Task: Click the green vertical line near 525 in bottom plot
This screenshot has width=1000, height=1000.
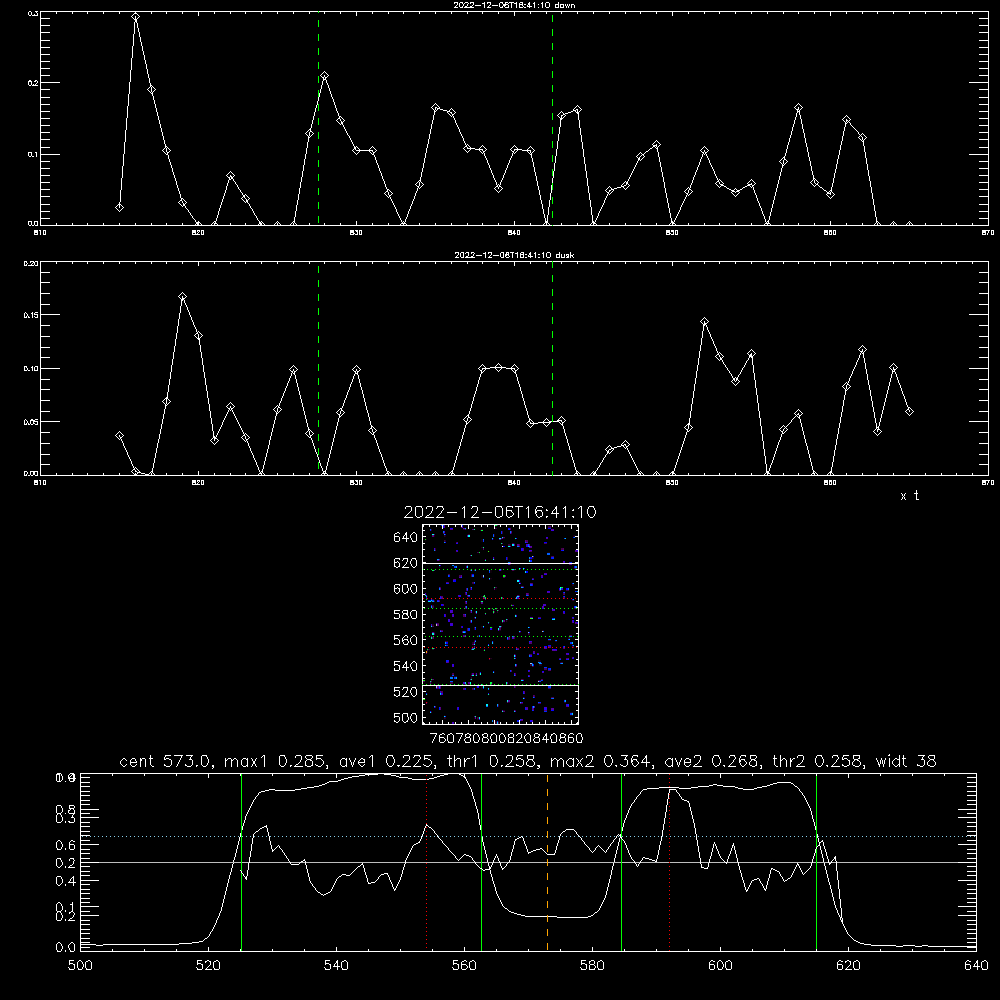Action: coord(241,862)
